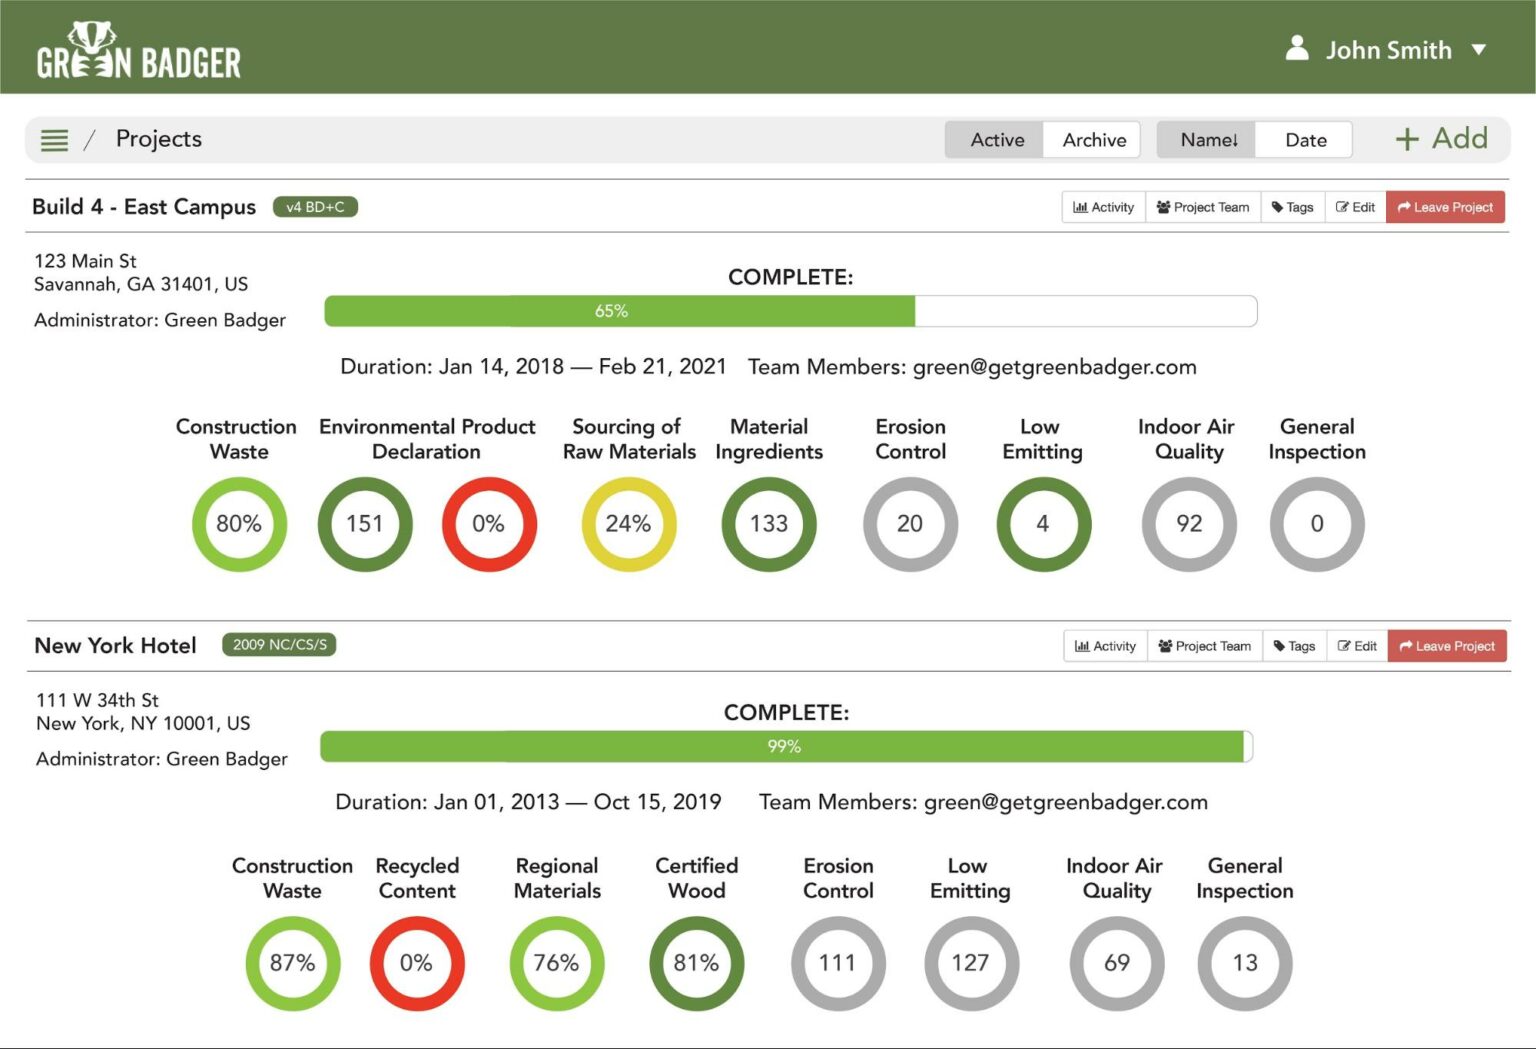Expand the v4 BD+C version badge
Screen dimensions: 1536x1049
(x=315, y=207)
